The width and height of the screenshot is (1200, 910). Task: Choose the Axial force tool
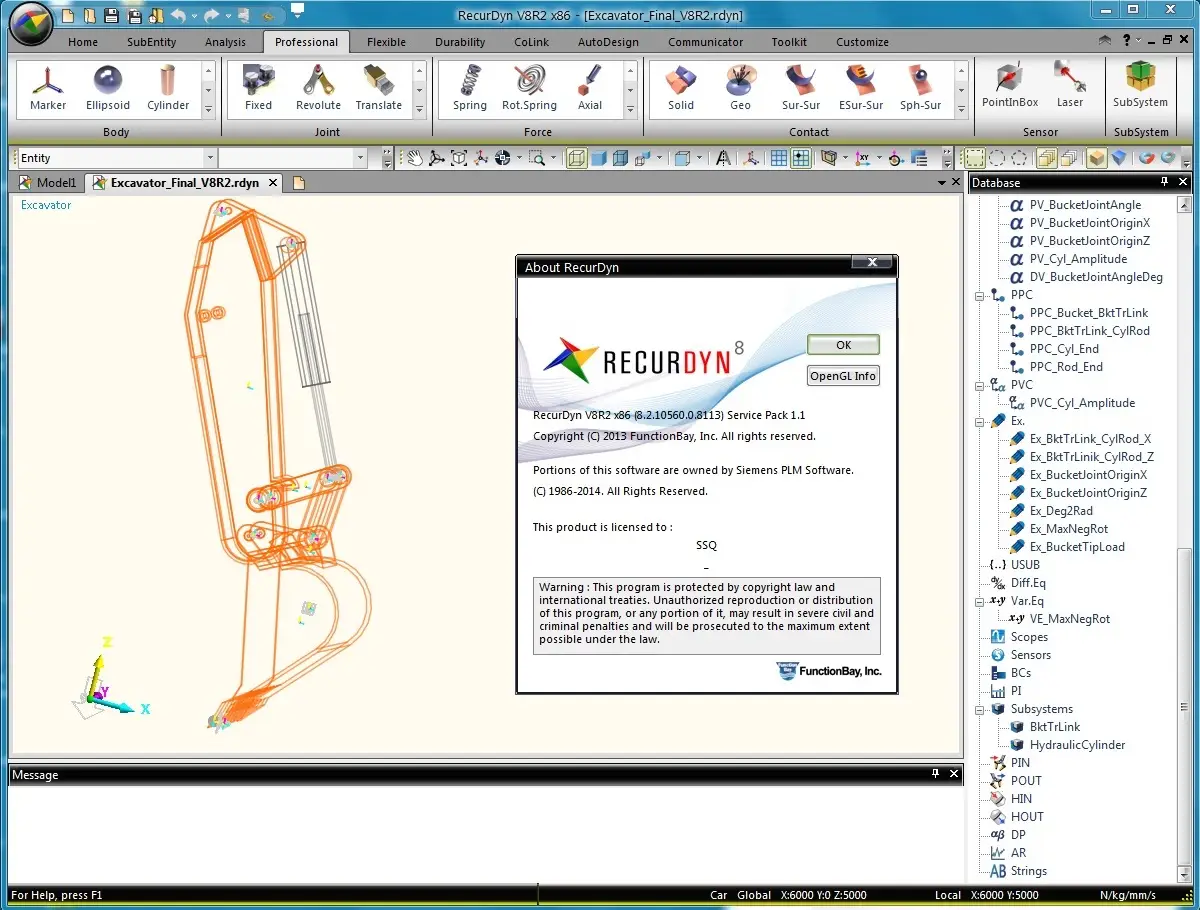point(590,89)
